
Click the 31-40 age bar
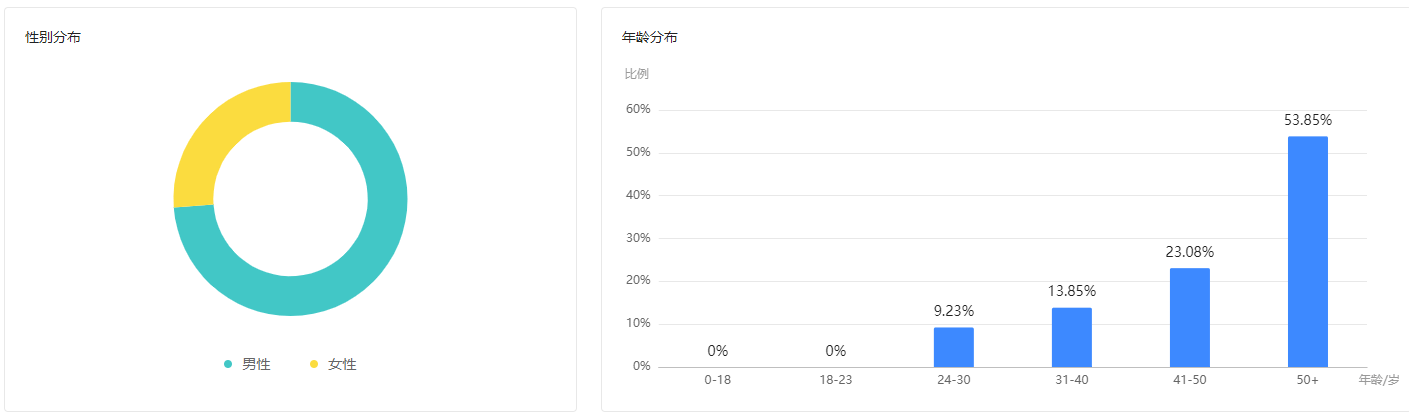click(x=1071, y=337)
